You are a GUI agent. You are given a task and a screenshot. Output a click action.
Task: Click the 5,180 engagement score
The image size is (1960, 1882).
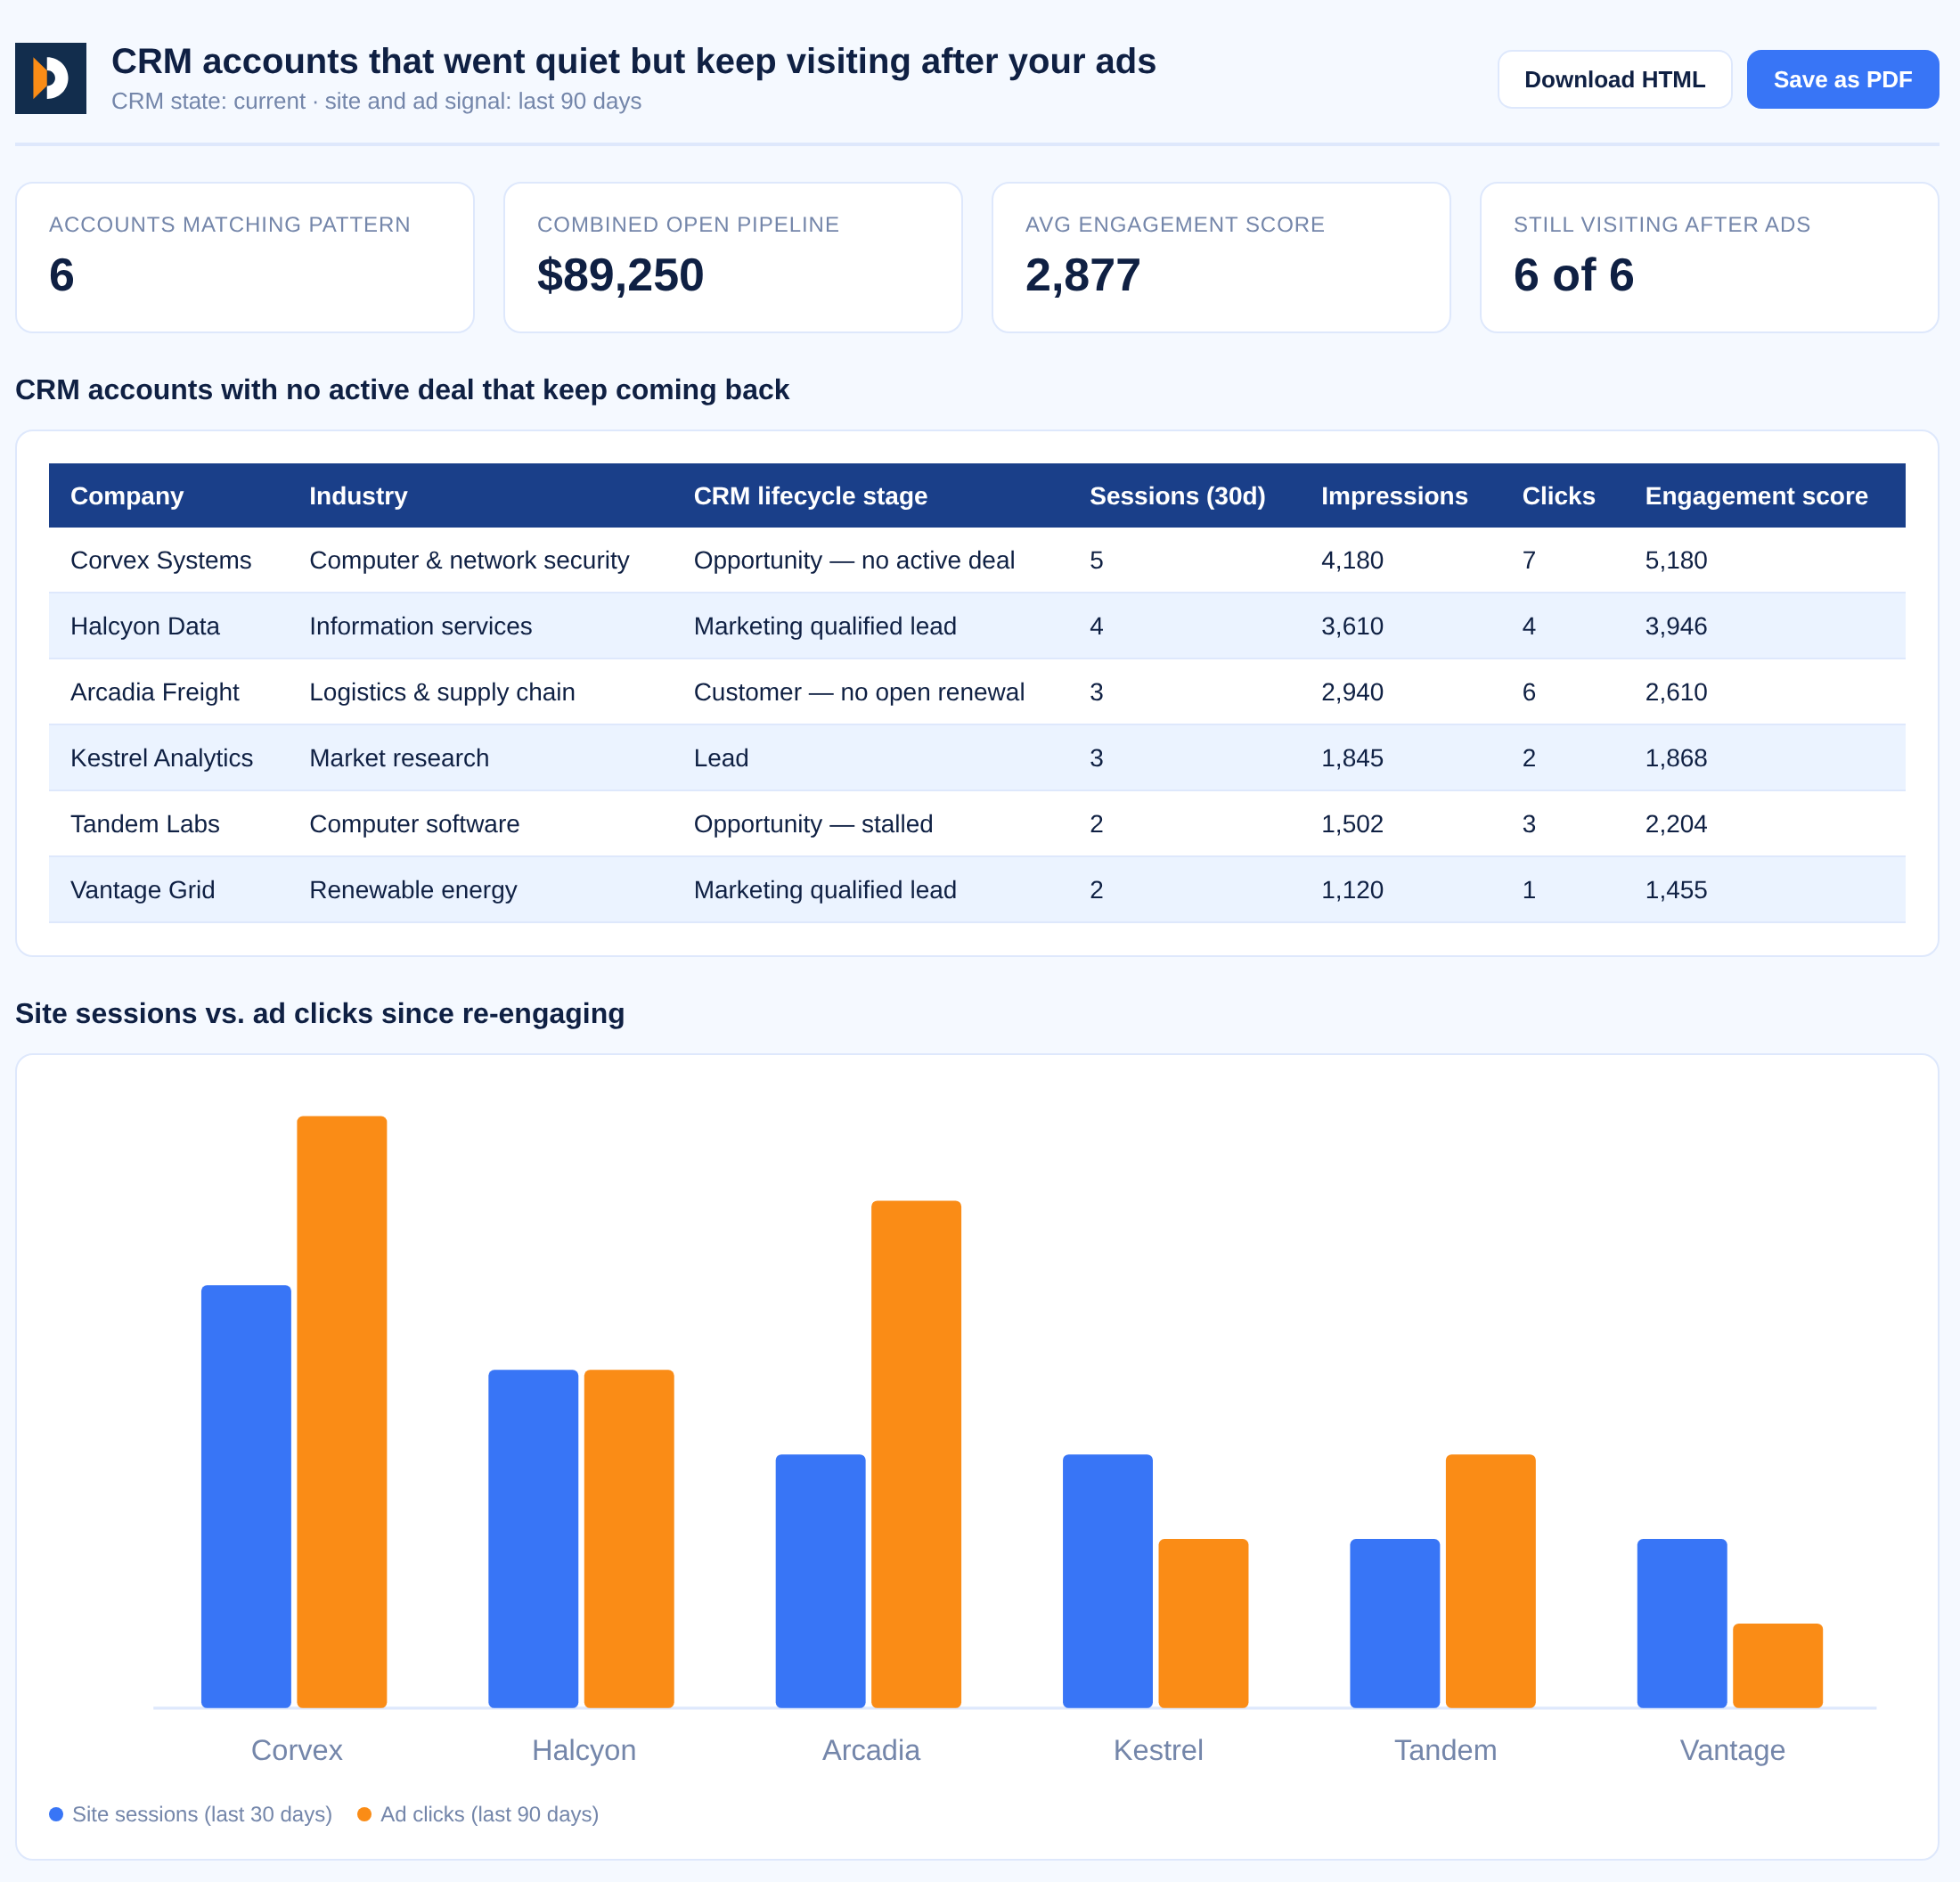click(x=1676, y=560)
